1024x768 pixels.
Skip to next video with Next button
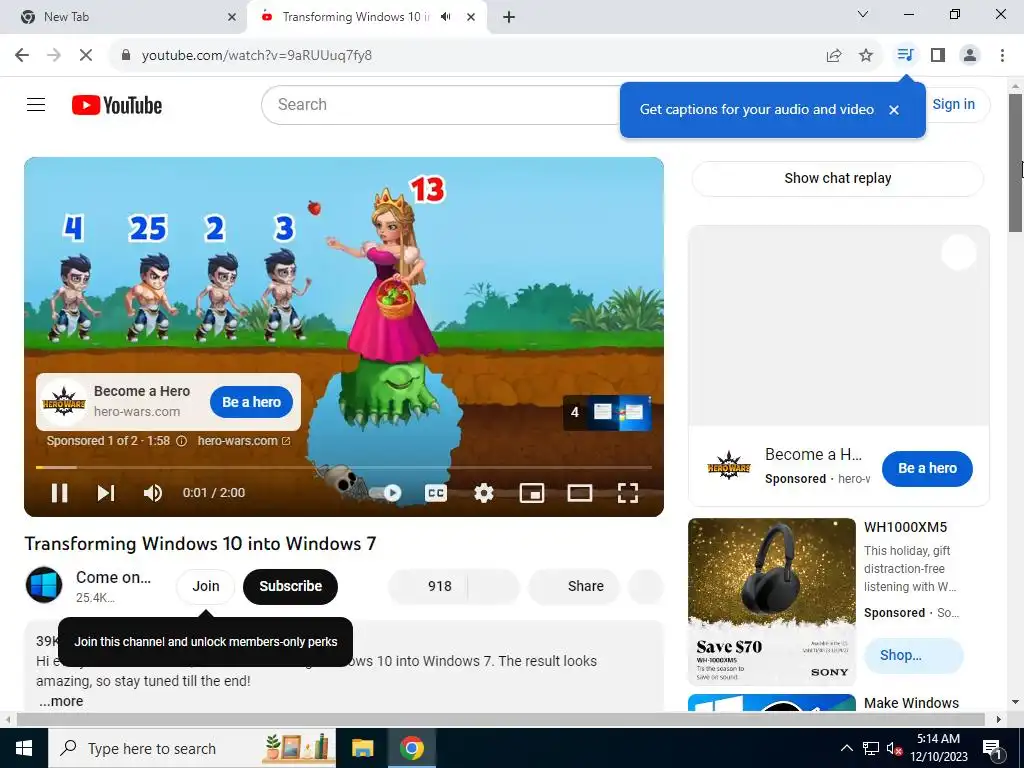106,493
